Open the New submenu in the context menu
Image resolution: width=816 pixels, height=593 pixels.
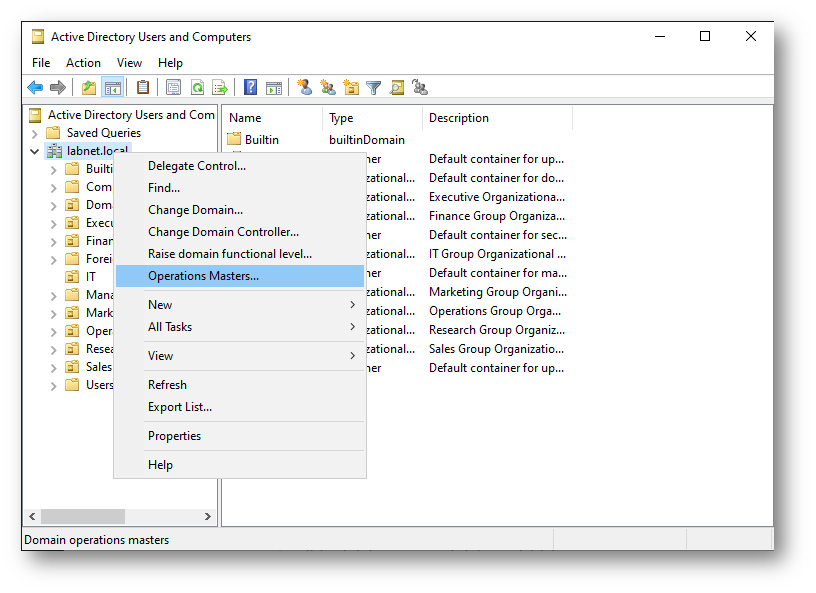coord(240,305)
